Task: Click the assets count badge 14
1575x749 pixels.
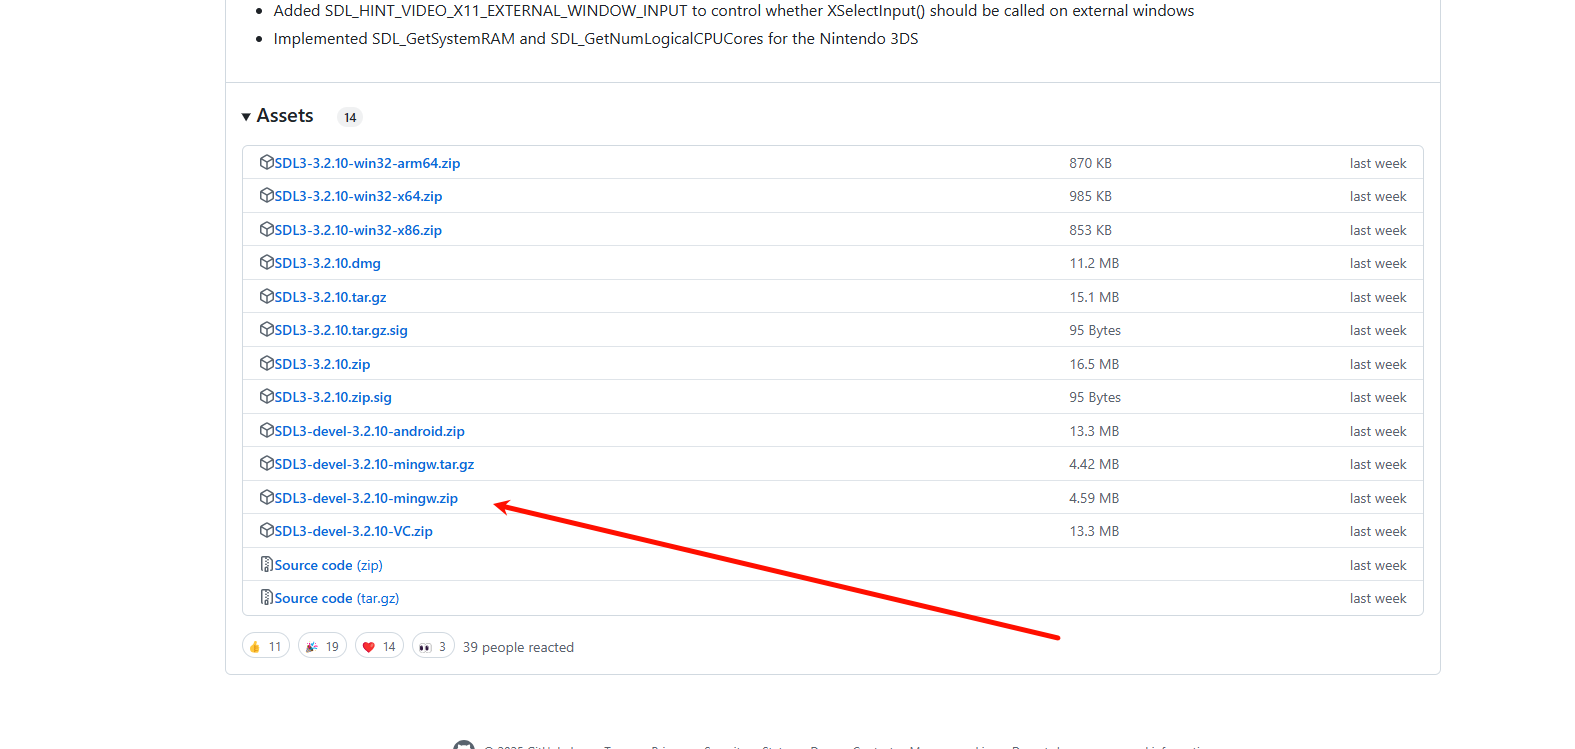Action: (x=350, y=117)
